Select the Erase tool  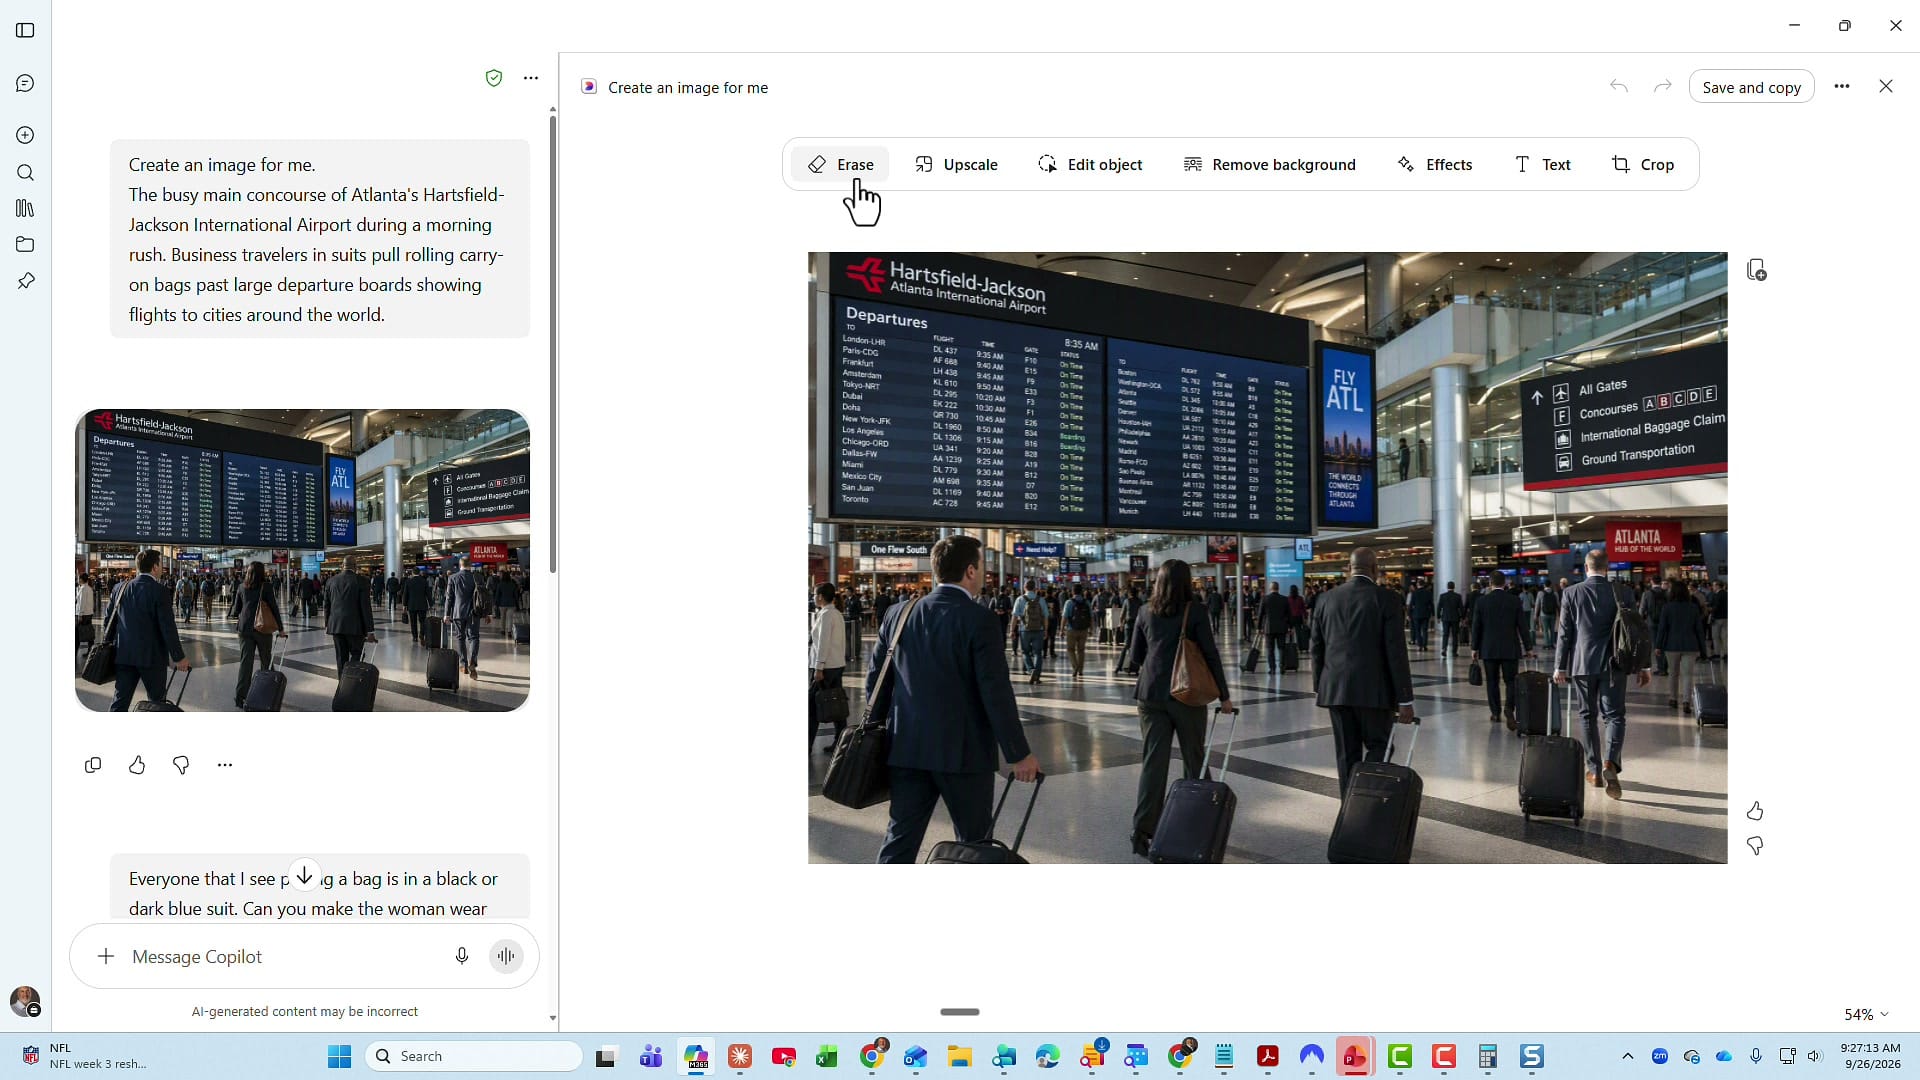pyautogui.click(x=840, y=164)
